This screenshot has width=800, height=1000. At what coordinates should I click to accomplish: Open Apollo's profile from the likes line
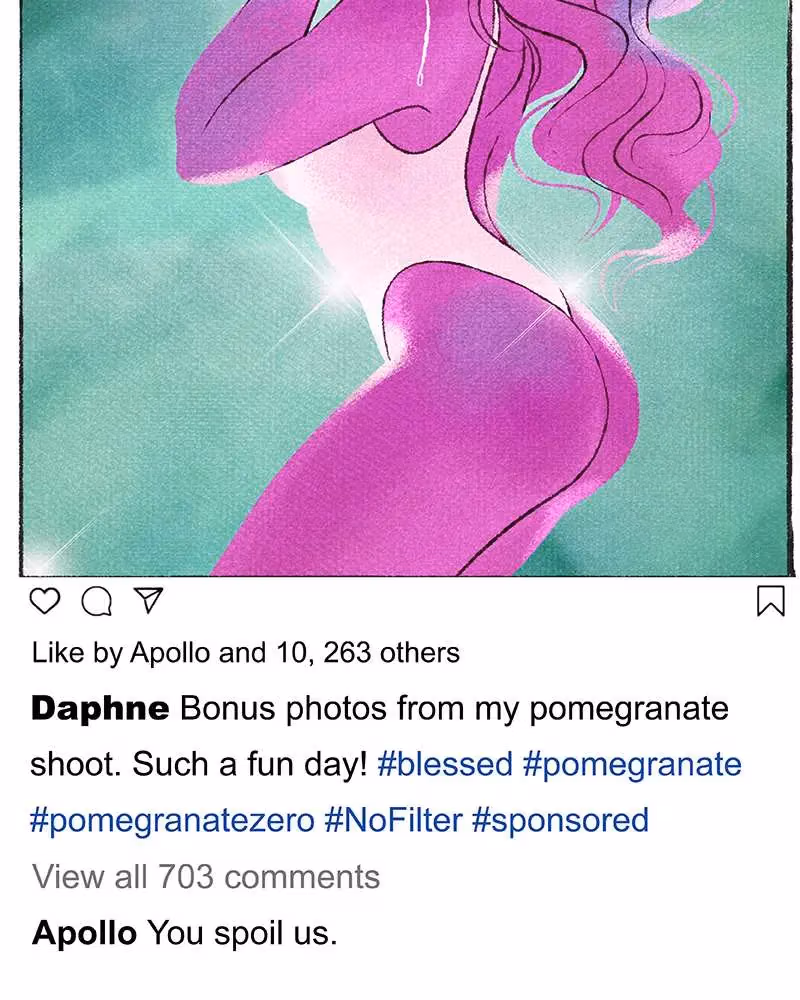coord(170,652)
